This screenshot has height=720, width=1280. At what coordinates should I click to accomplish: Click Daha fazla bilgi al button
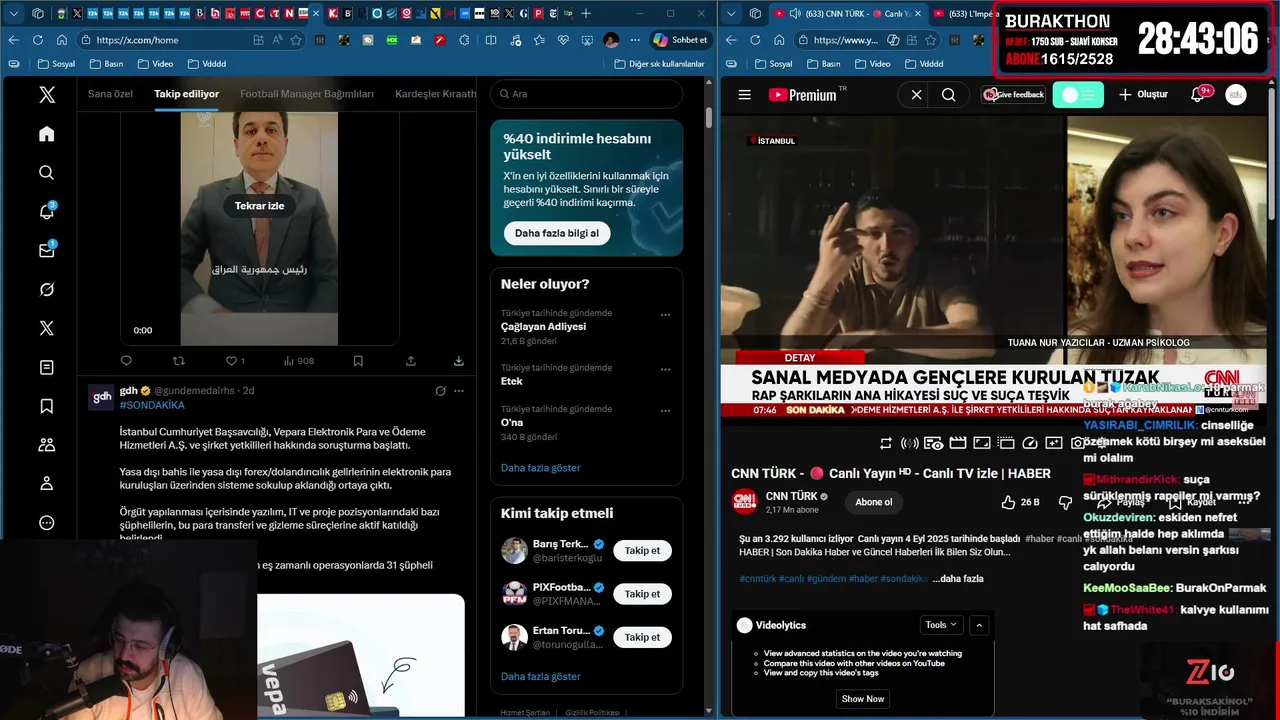(557, 233)
